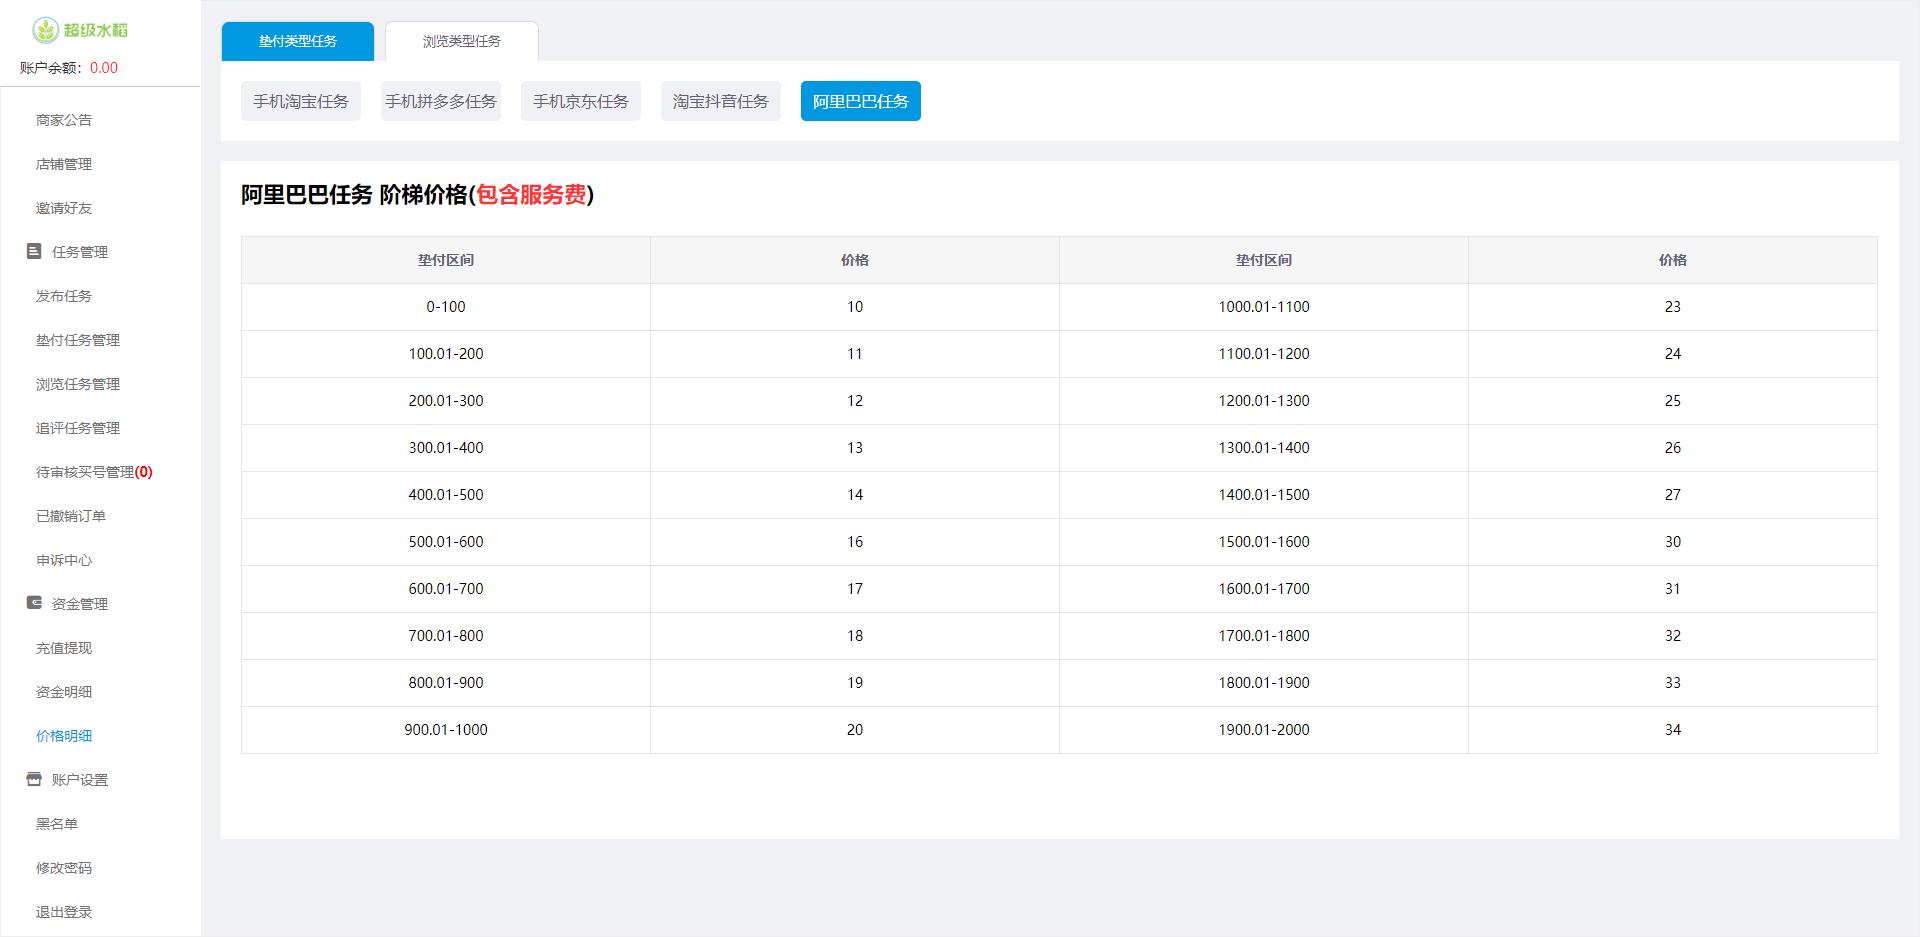Click the 1600.01-1700 range cell

[1264, 589]
